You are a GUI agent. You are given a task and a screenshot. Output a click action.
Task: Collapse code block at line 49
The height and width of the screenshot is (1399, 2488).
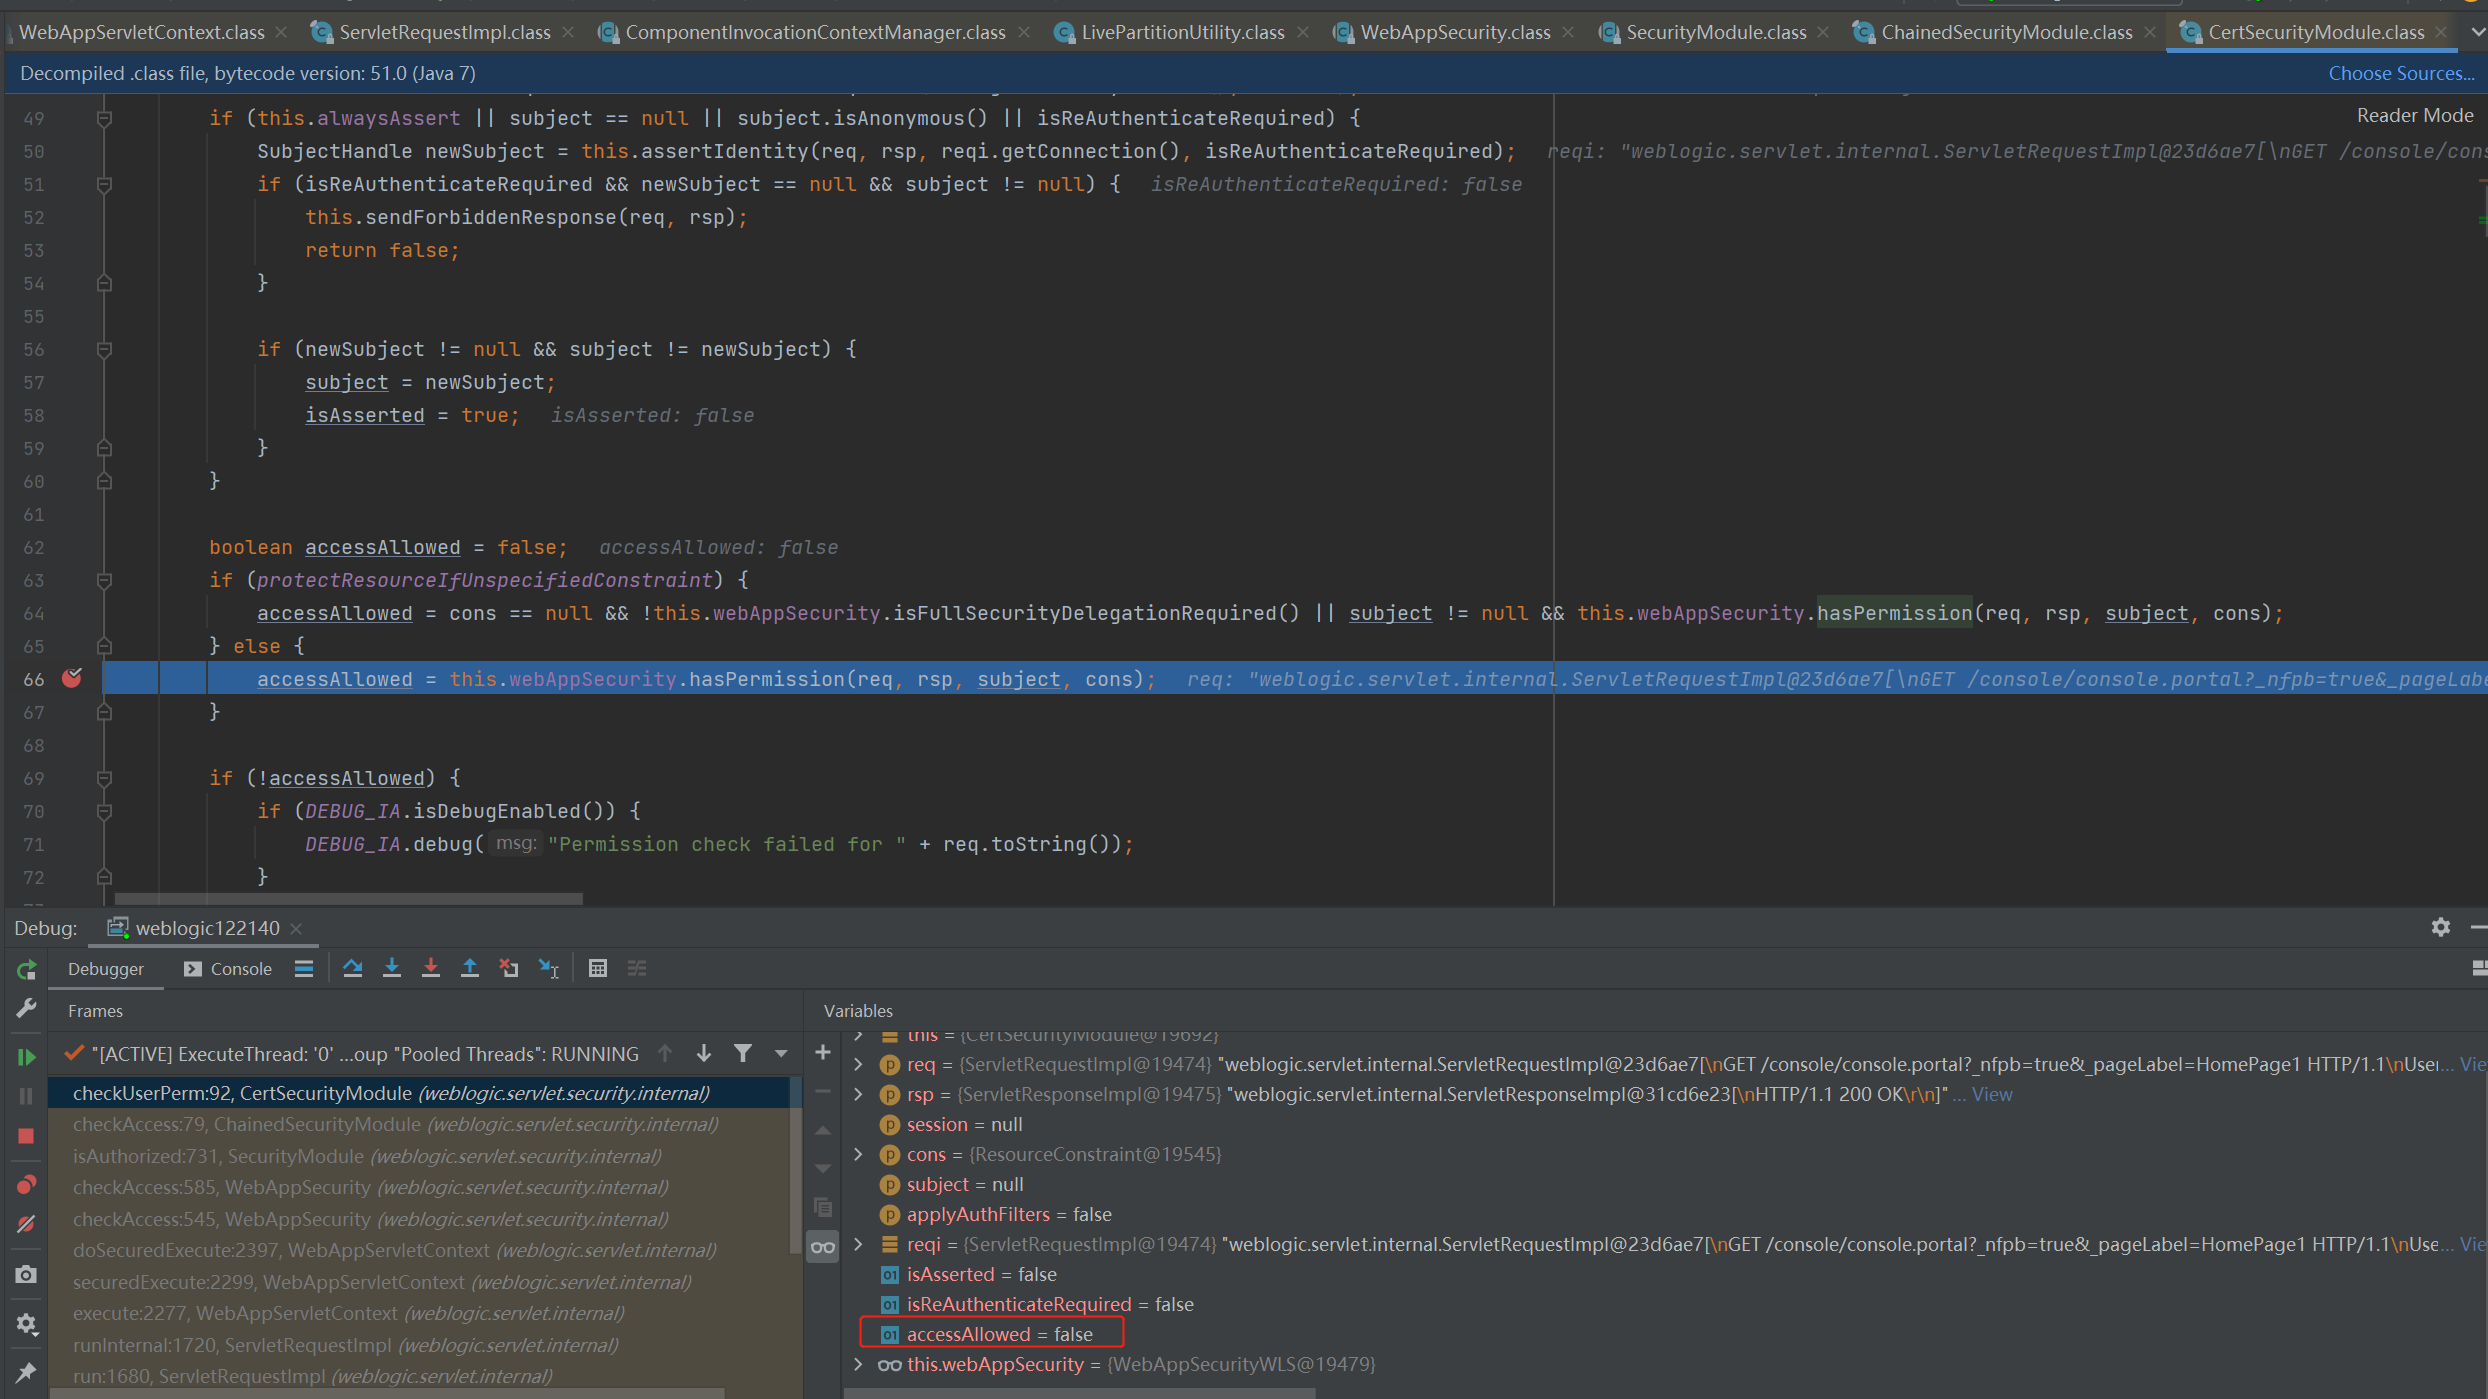(104, 118)
